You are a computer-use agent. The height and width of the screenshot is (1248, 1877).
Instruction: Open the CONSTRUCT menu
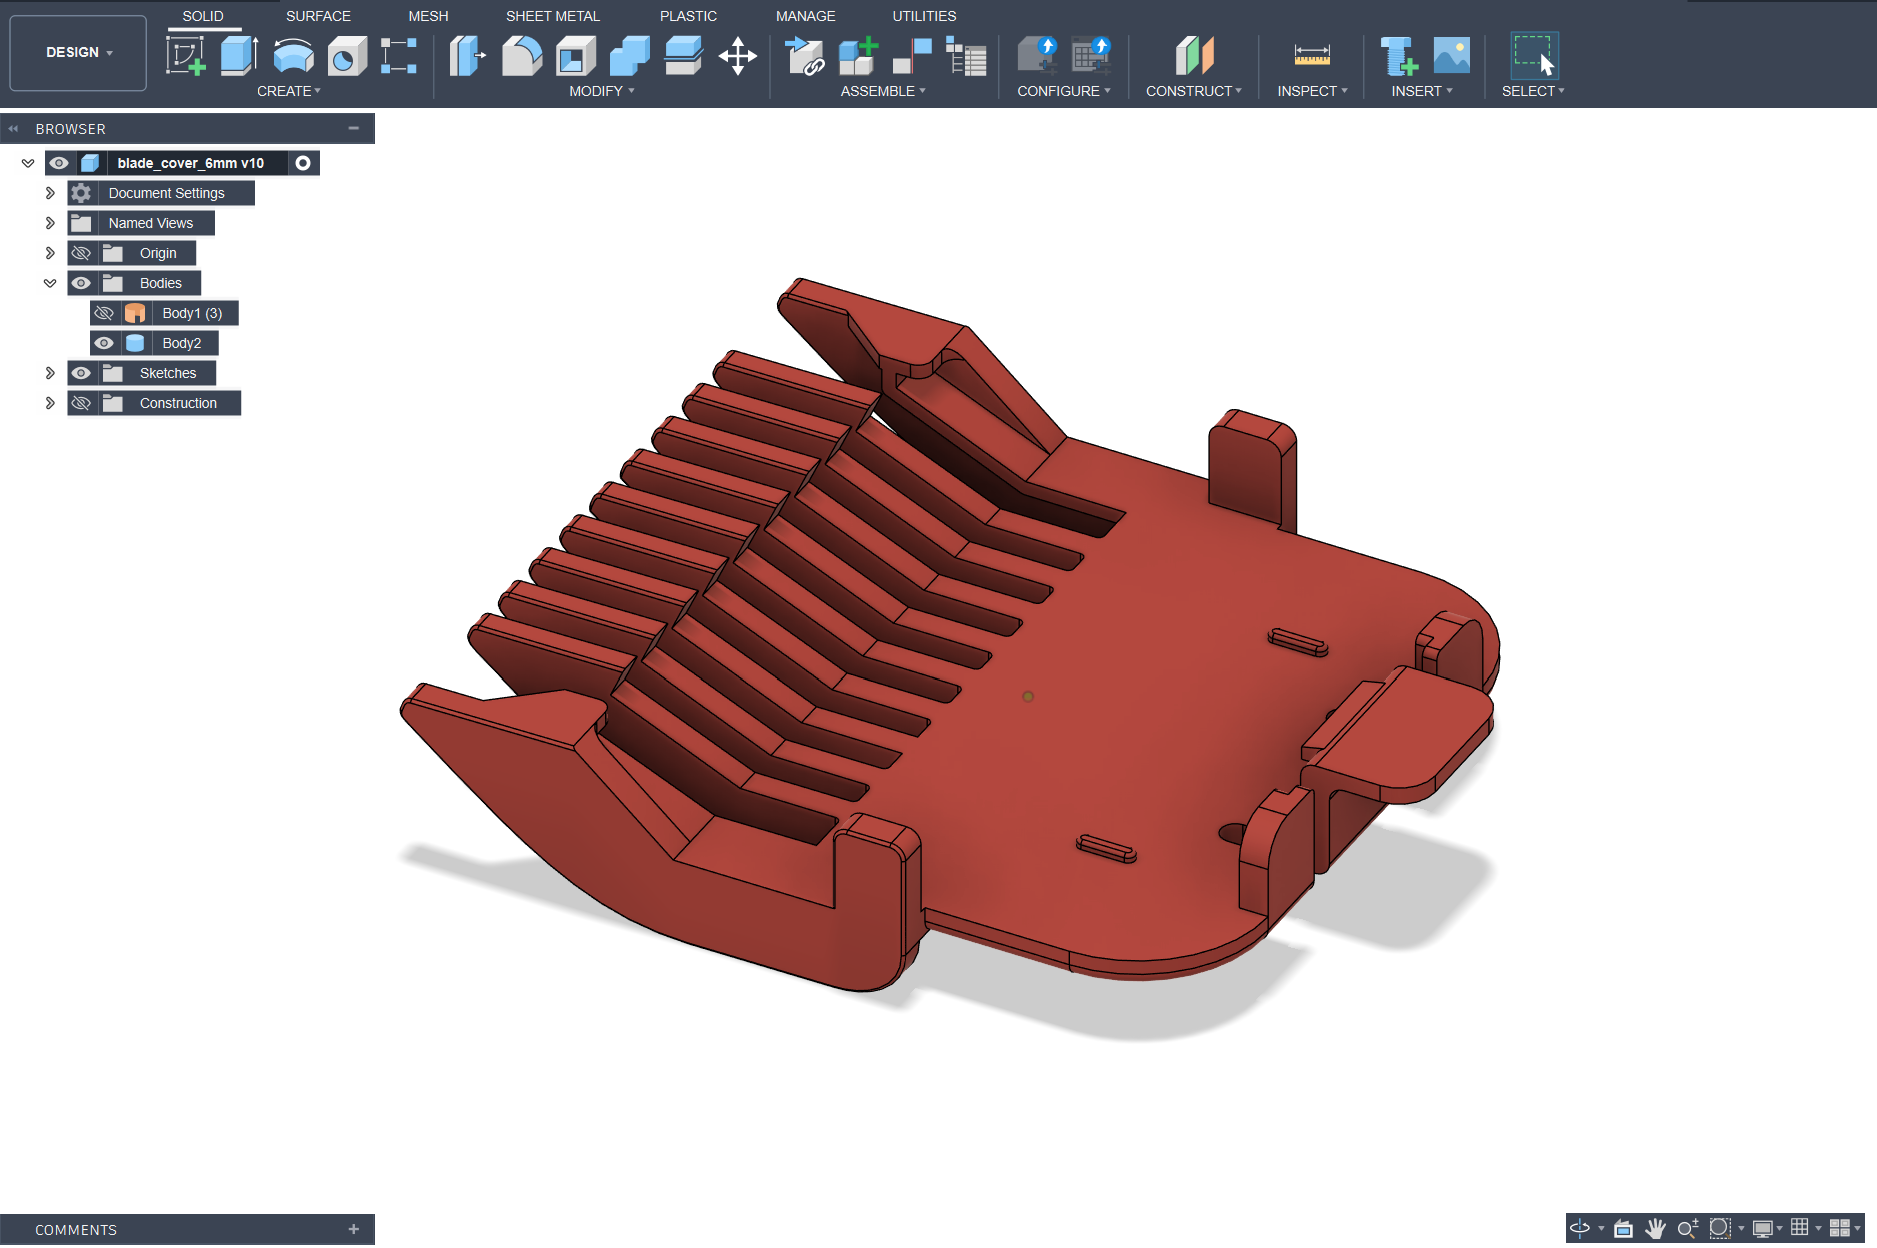1194,91
